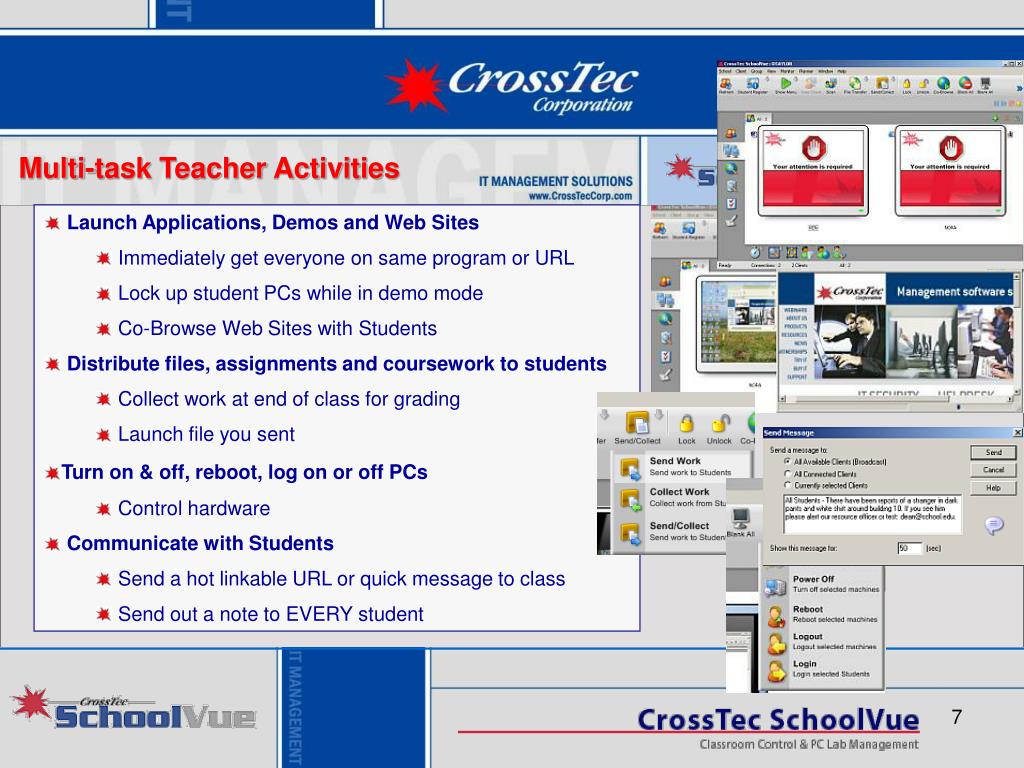Viewport: 1024px width, 768px height.
Task: Expand toolbar overflow chevron in top window
Action: pos(1019,88)
